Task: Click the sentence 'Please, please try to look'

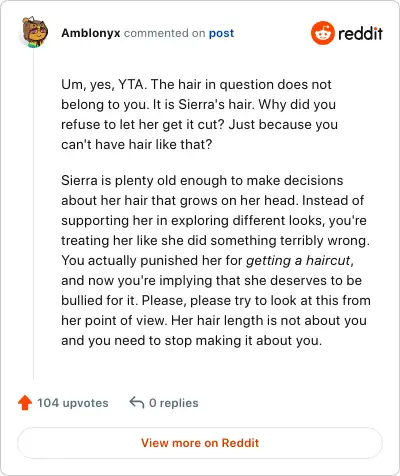Action: tap(256, 300)
